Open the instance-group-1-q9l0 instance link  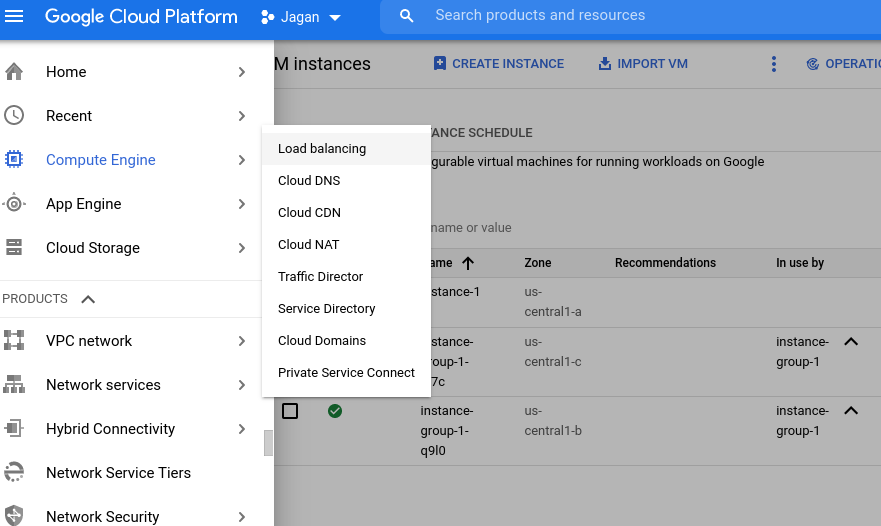coord(447,431)
